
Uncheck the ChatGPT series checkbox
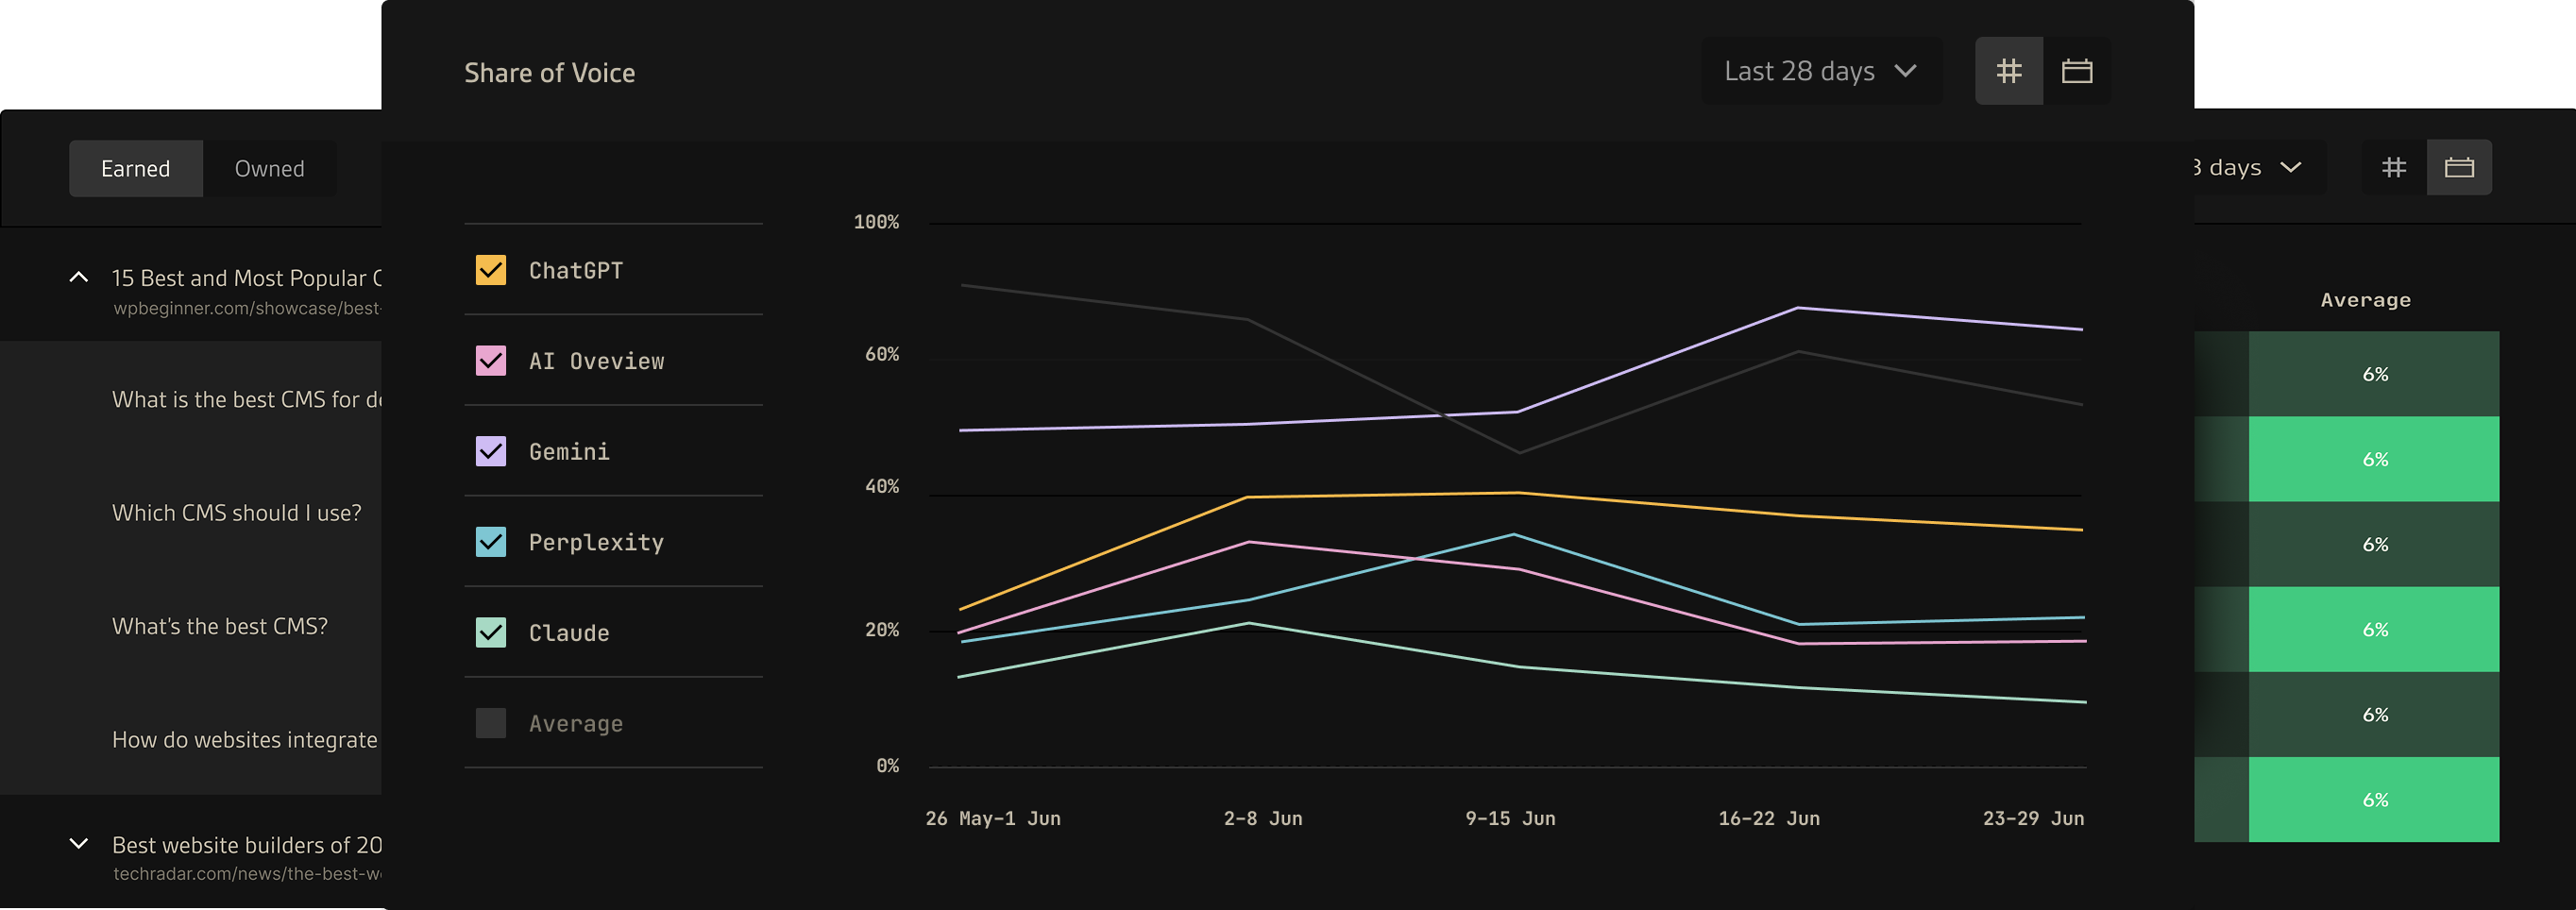pos(490,270)
